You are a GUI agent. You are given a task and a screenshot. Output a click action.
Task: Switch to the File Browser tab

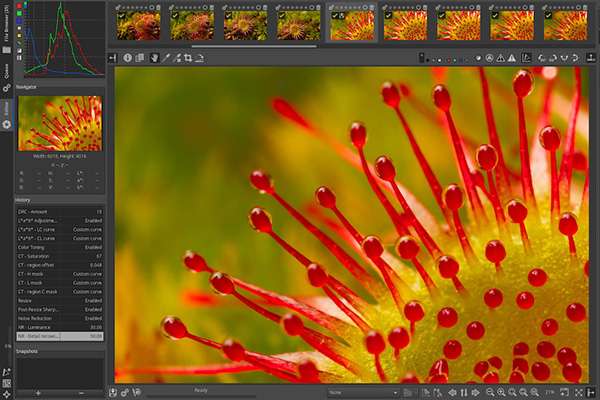(7, 28)
